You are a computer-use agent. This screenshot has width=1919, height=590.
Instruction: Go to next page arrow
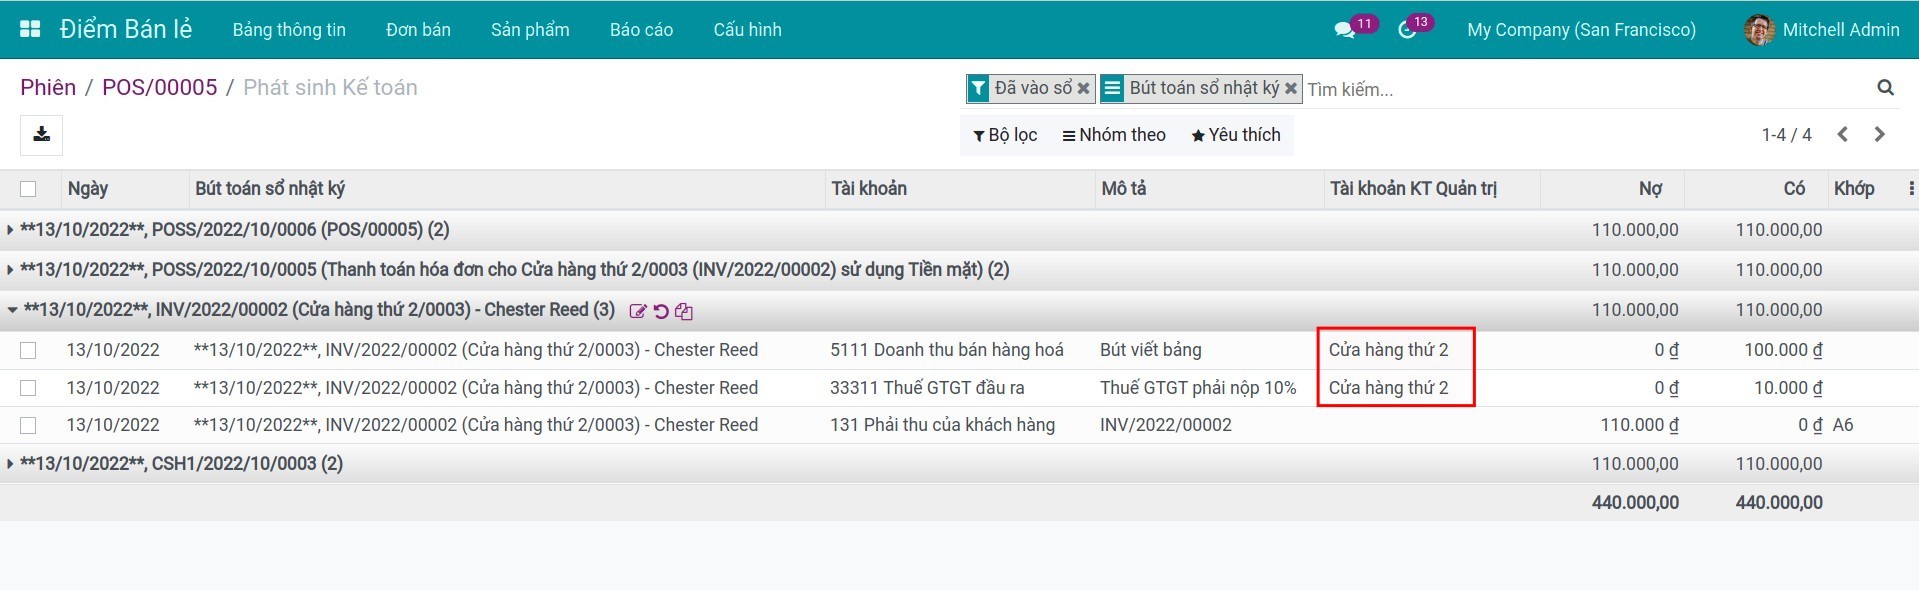1879,135
